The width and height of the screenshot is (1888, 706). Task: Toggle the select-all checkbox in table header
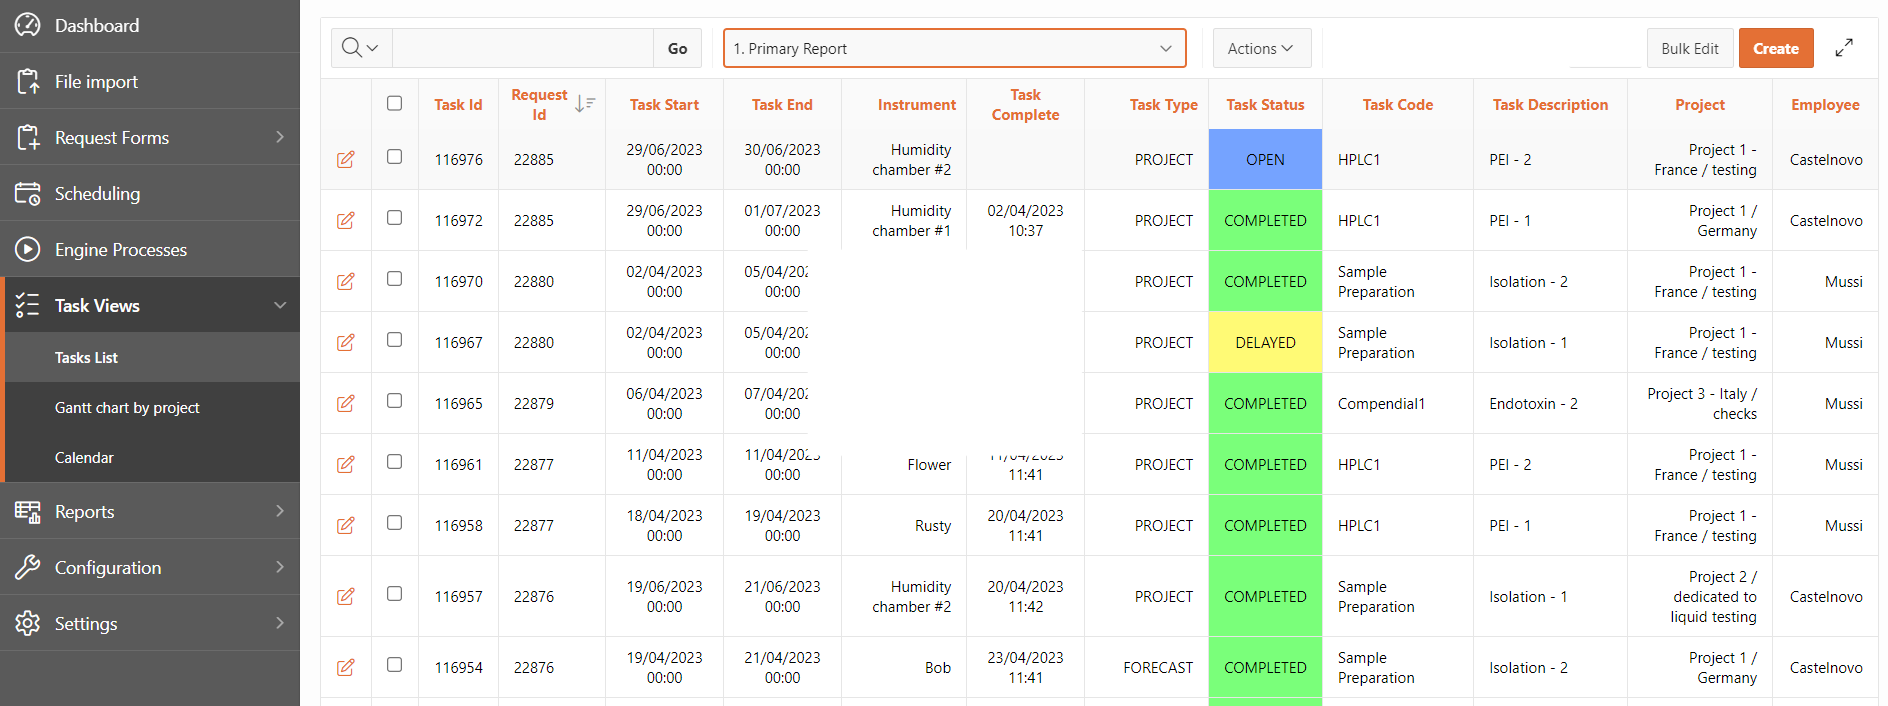point(395,103)
